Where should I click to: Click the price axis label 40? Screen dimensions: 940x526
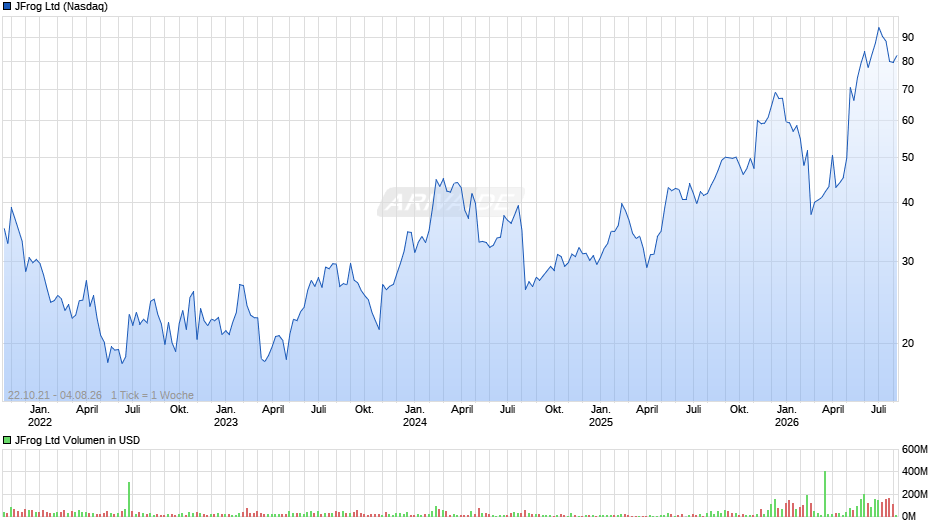[x=908, y=202]
